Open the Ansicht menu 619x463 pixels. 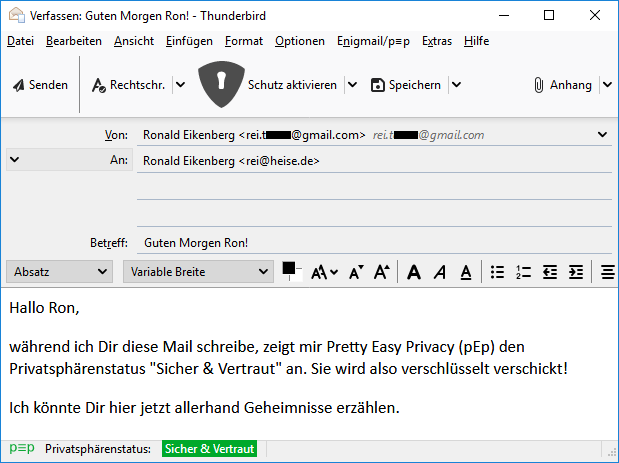pos(134,41)
